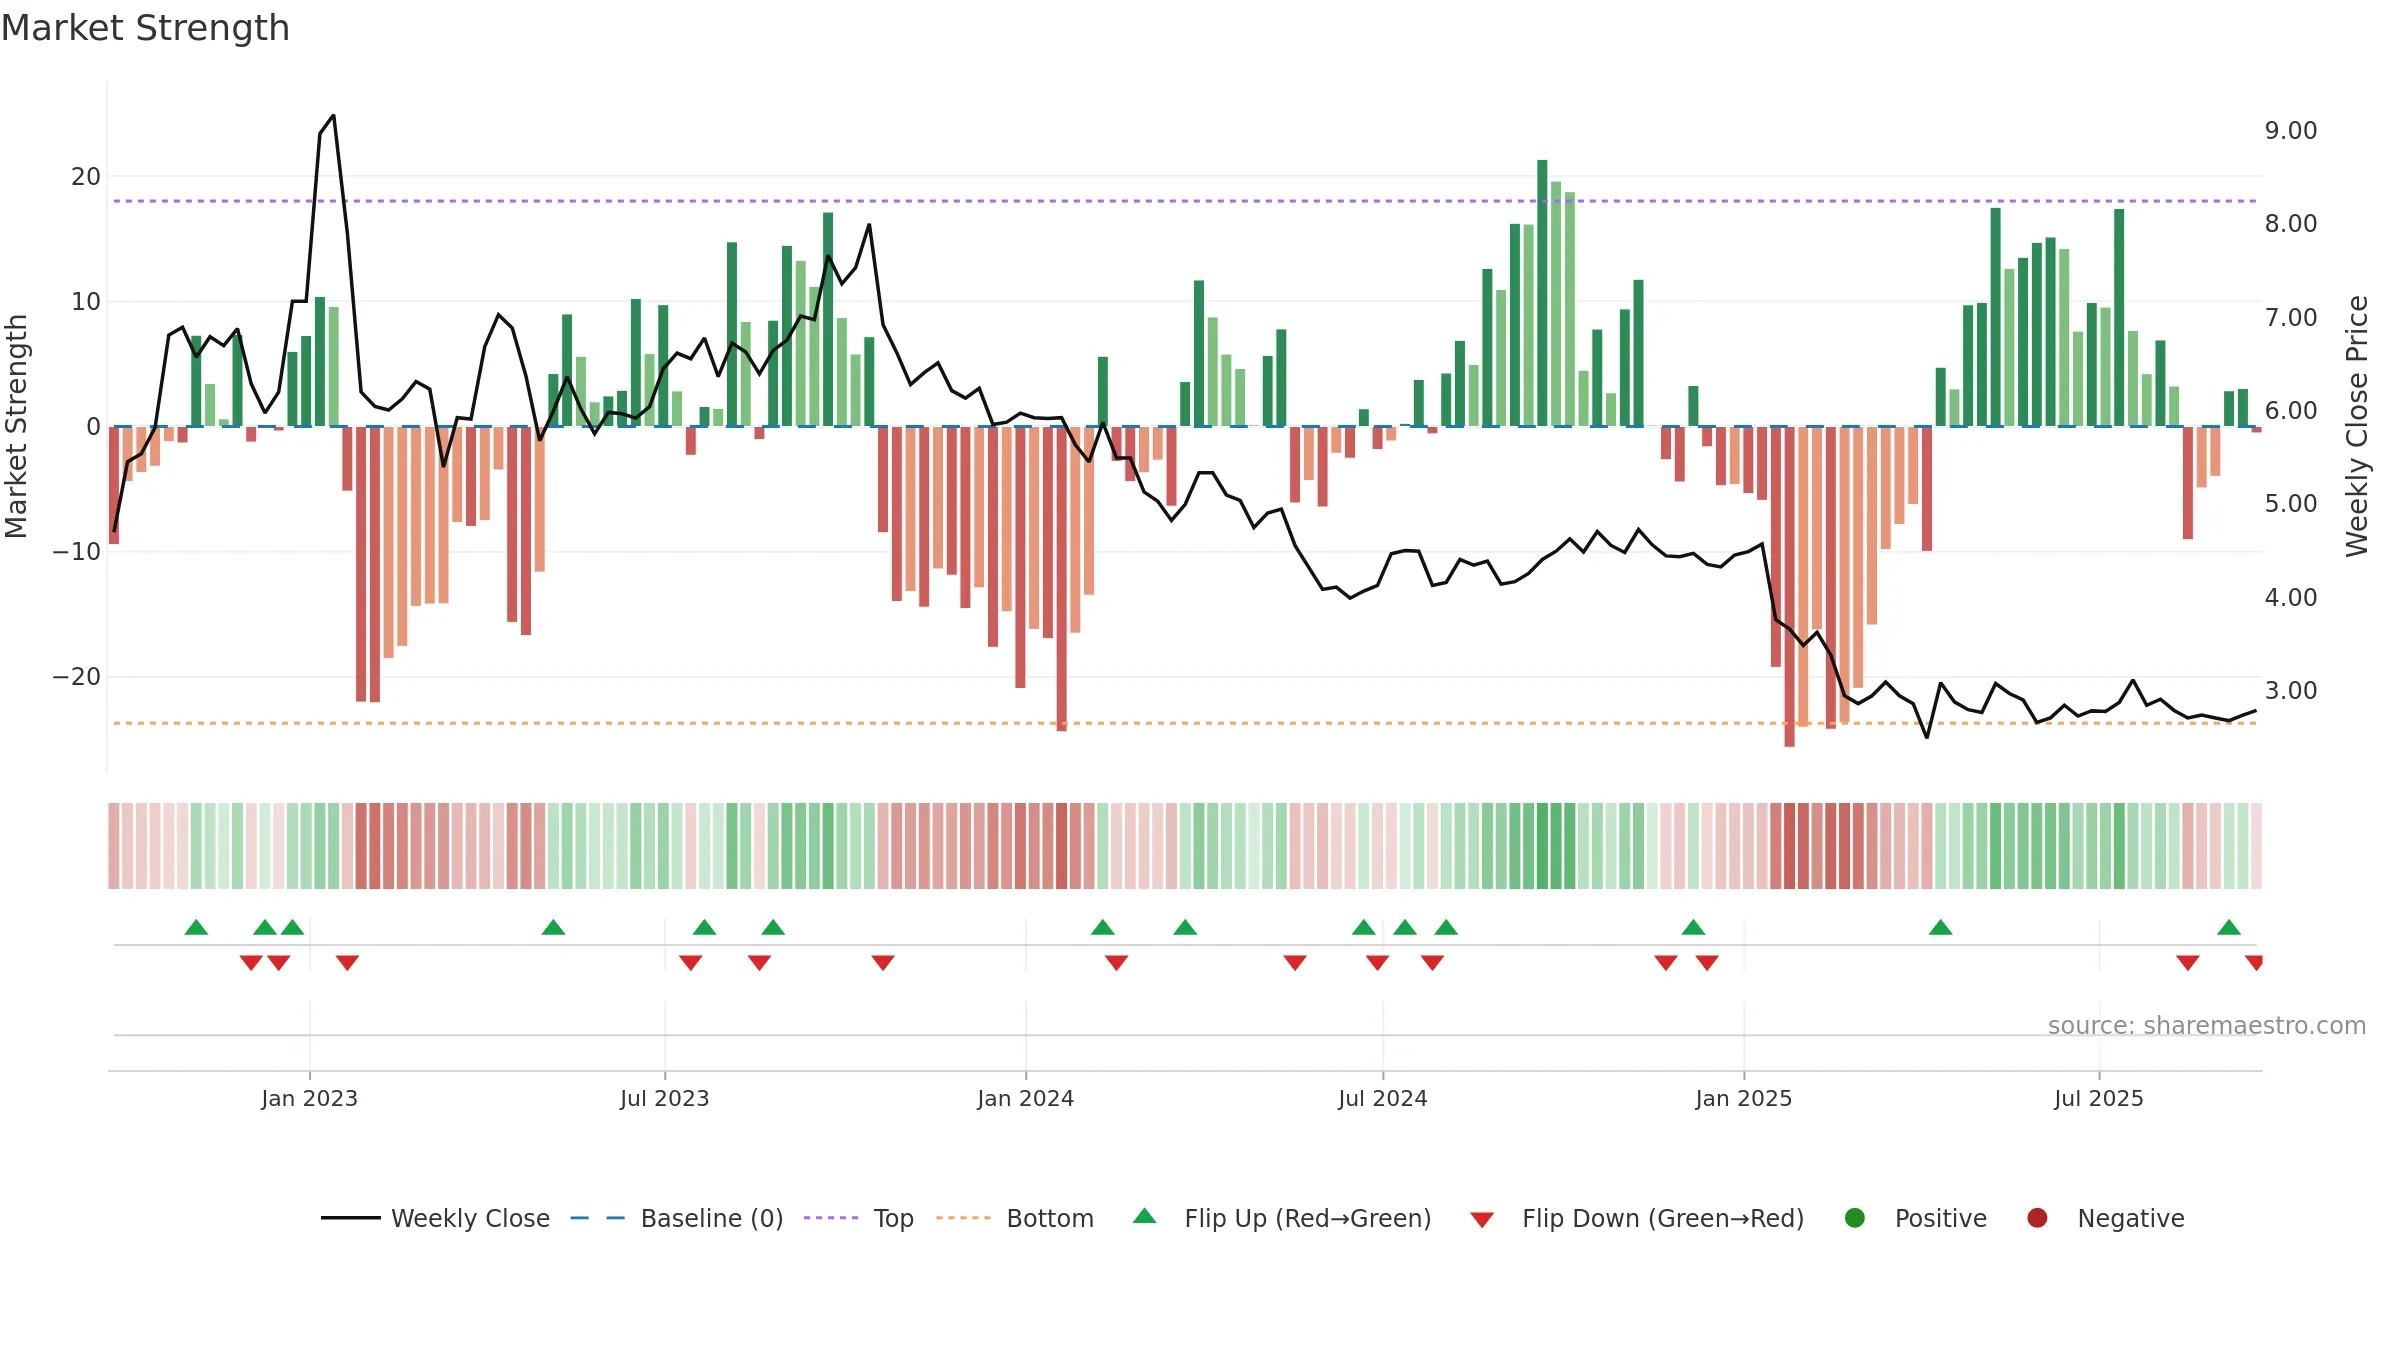Click the last green flip-up marker near Sep 2025
This screenshot has width=2400, height=1350.
click(x=2229, y=927)
